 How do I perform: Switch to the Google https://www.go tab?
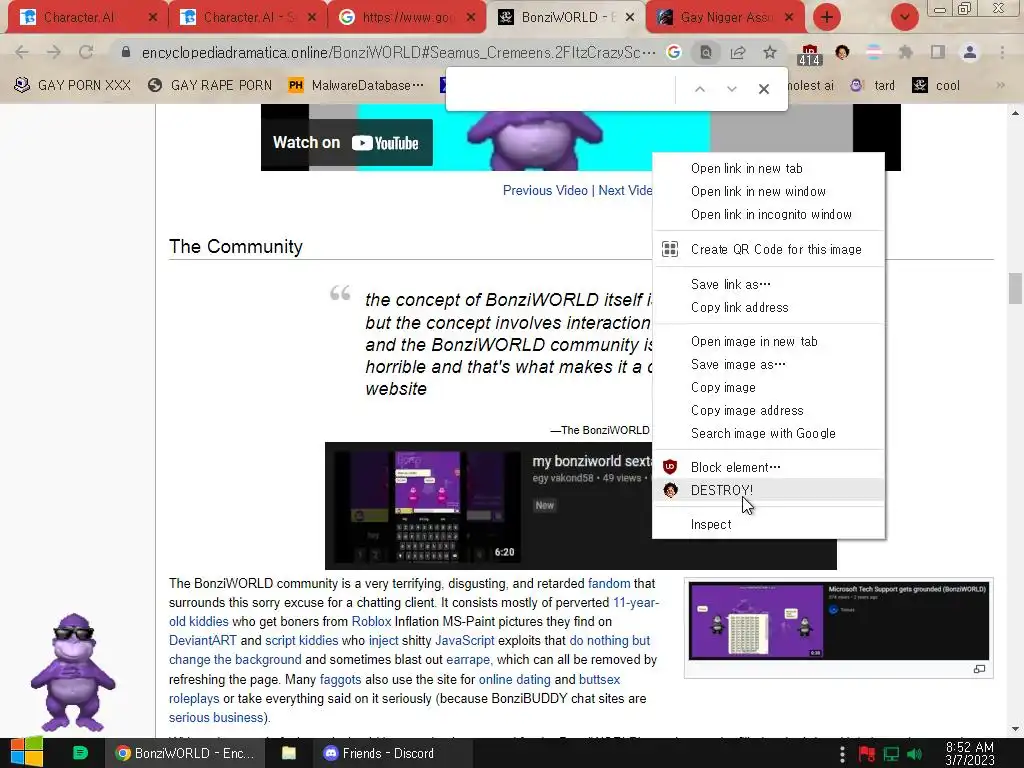click(x=408, y=17)
